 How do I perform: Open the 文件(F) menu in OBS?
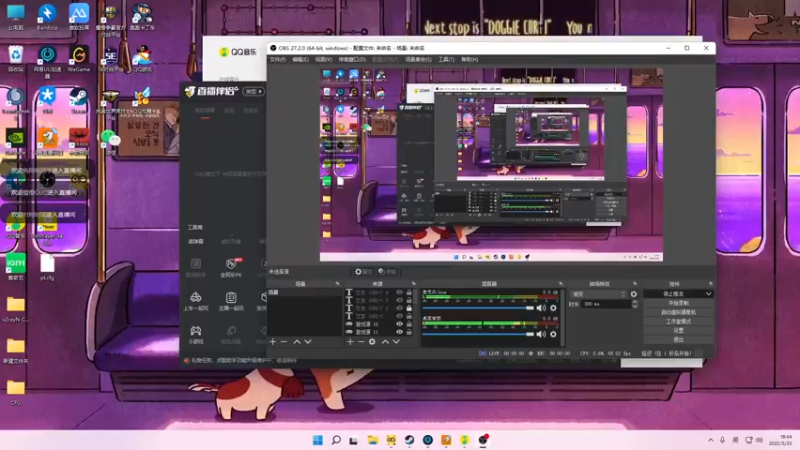click(x=278, y=60)
